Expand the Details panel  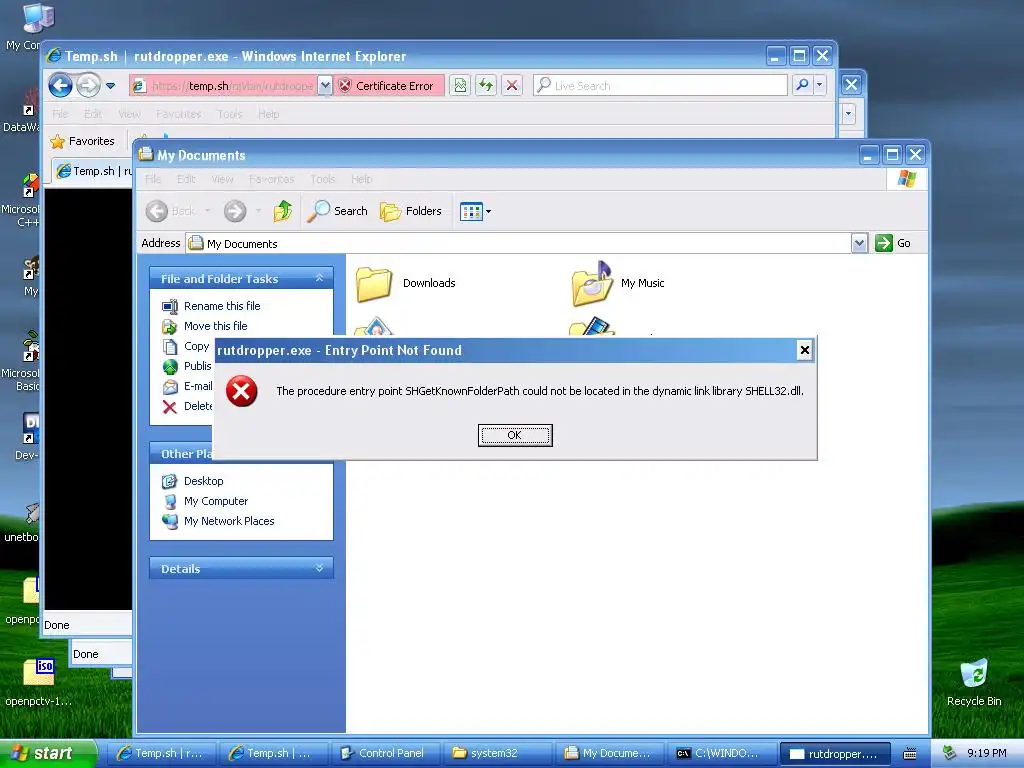pos(319,568)
